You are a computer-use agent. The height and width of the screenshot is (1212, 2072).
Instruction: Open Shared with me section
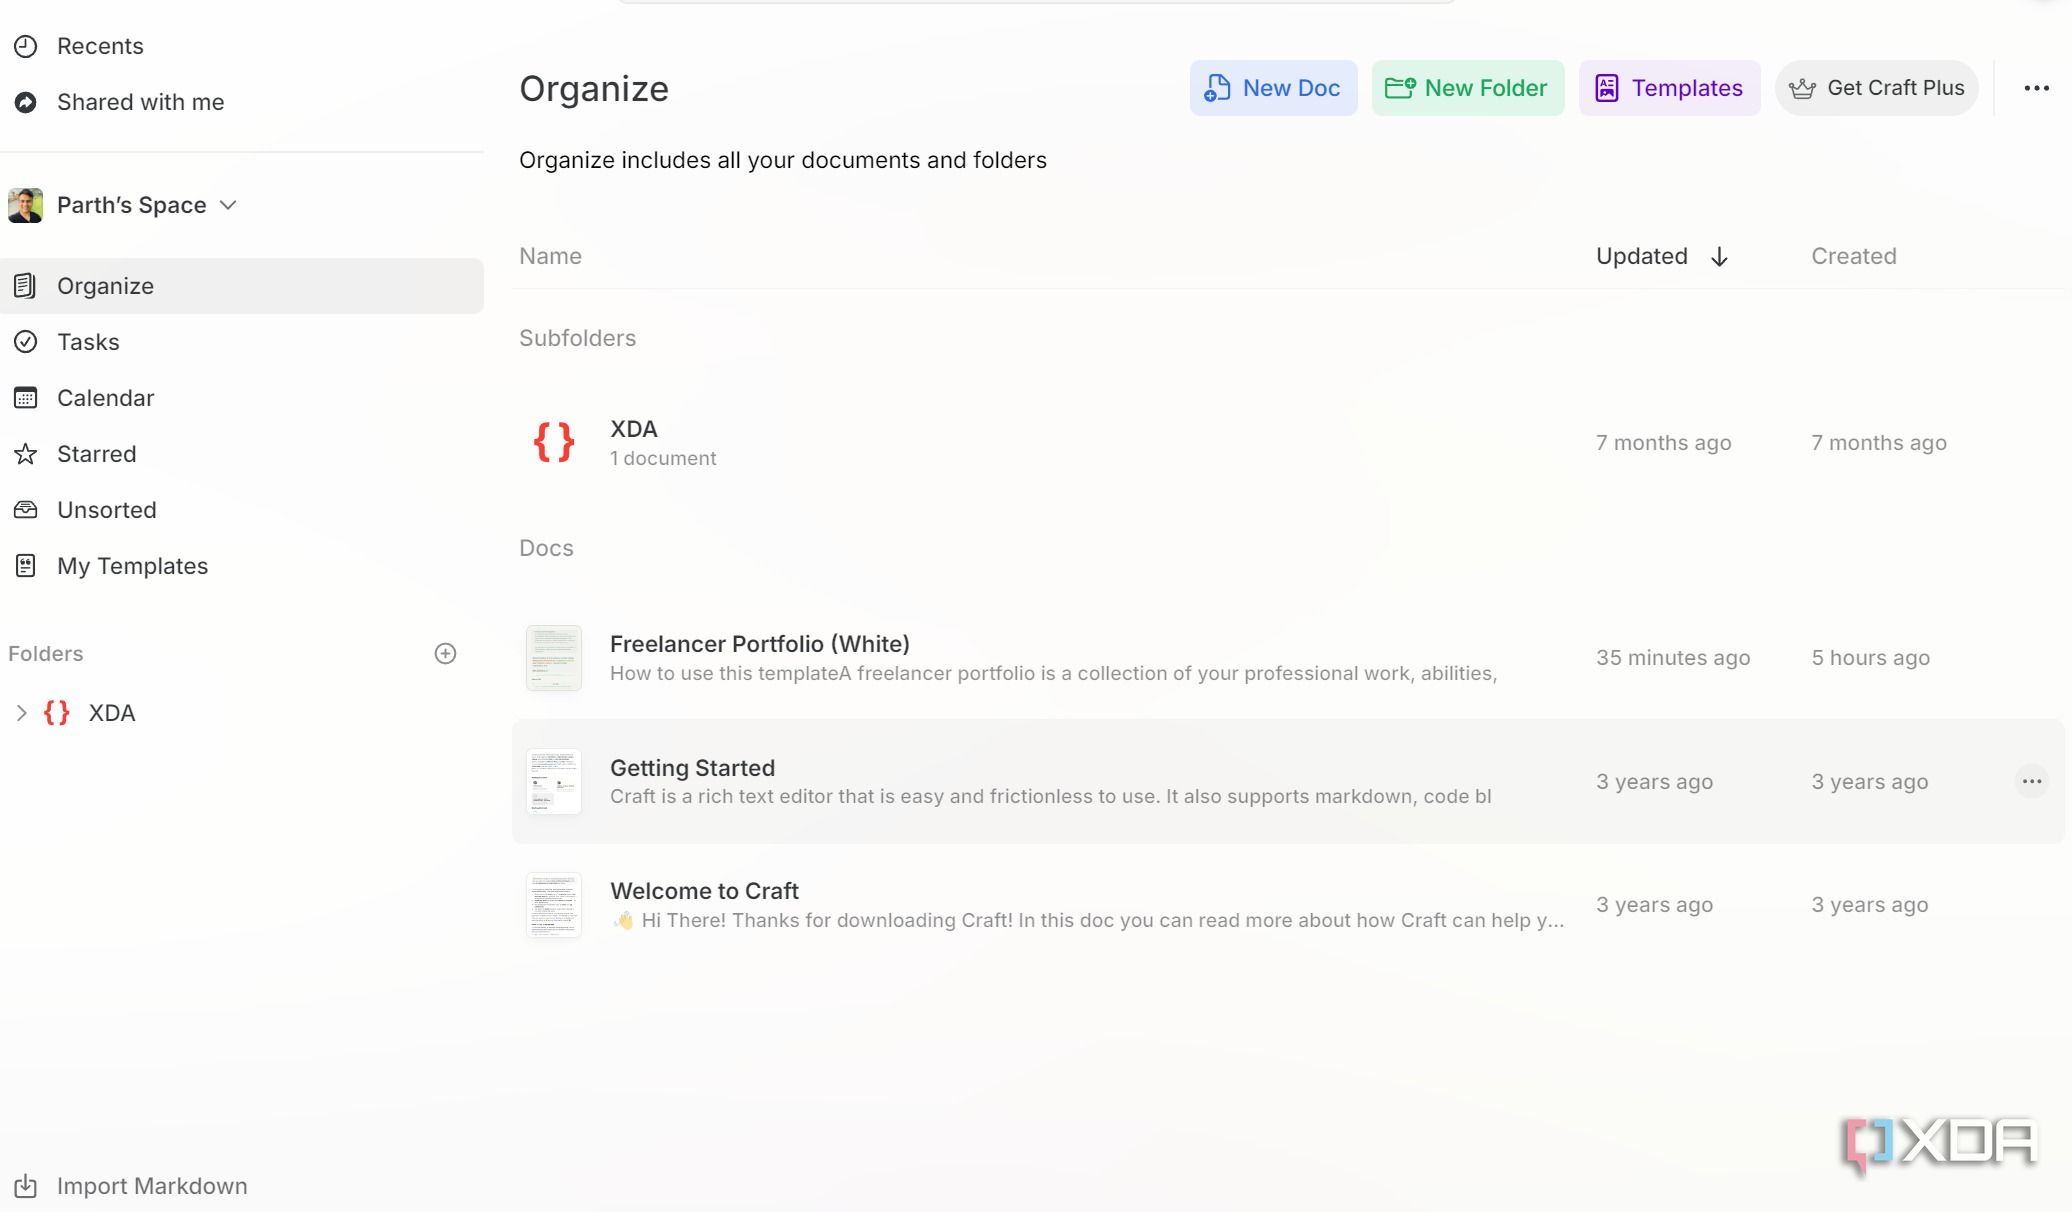click(140, 102)
